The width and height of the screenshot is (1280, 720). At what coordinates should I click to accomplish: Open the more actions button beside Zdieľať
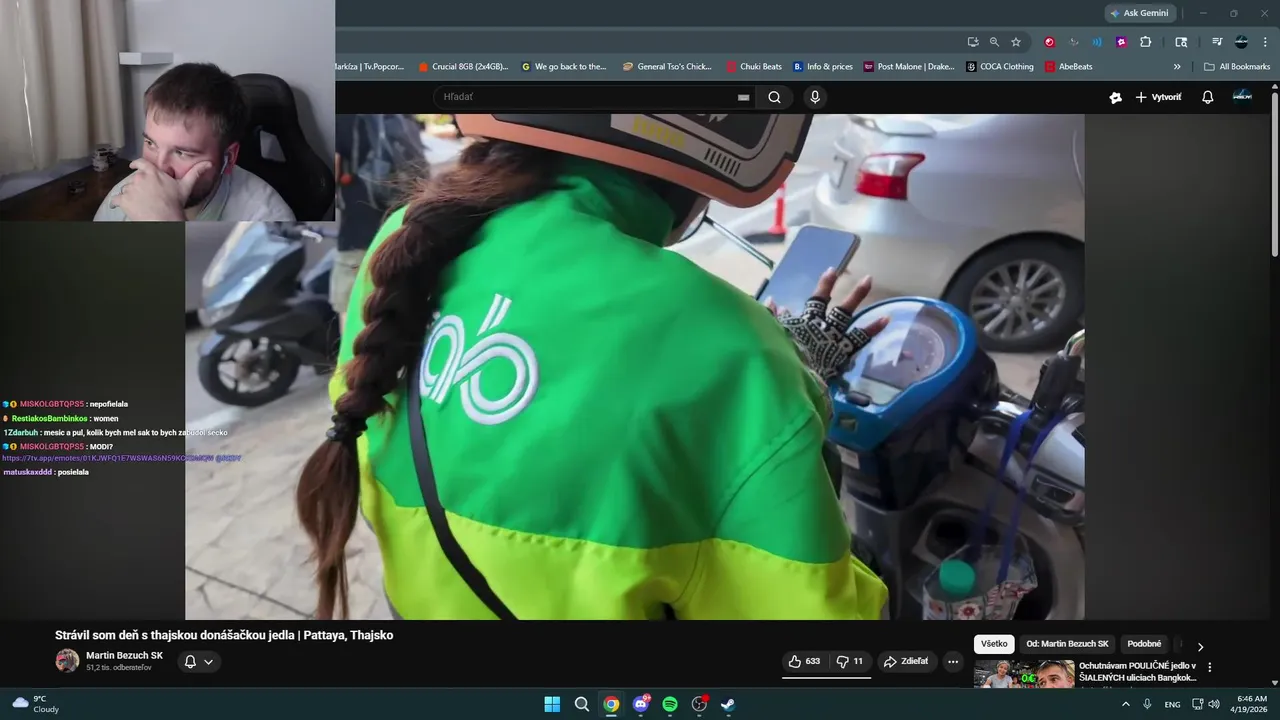tap(953, 661)
